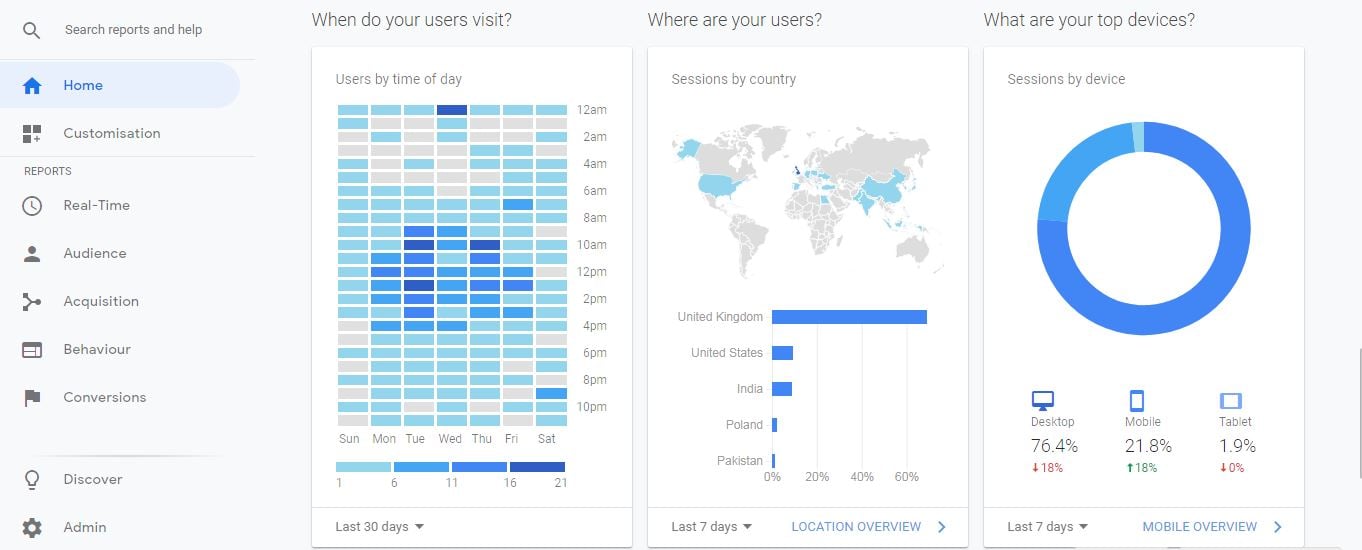Open the Mobile Overview link
The width and height of the screenshot is (1362, 550).
tap(1200, 527)
